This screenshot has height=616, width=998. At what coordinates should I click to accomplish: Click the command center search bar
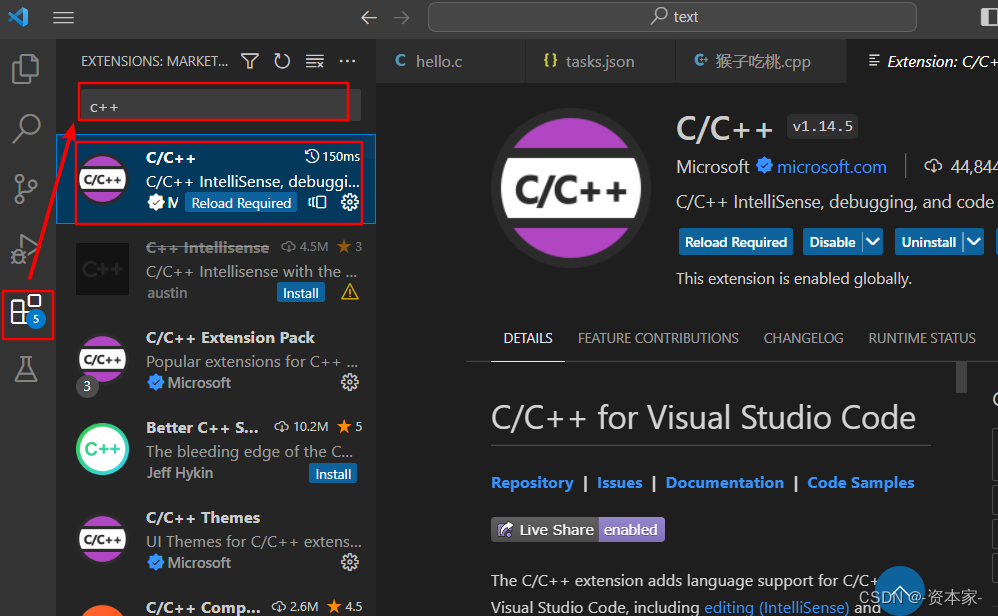(x=672, y=17)
